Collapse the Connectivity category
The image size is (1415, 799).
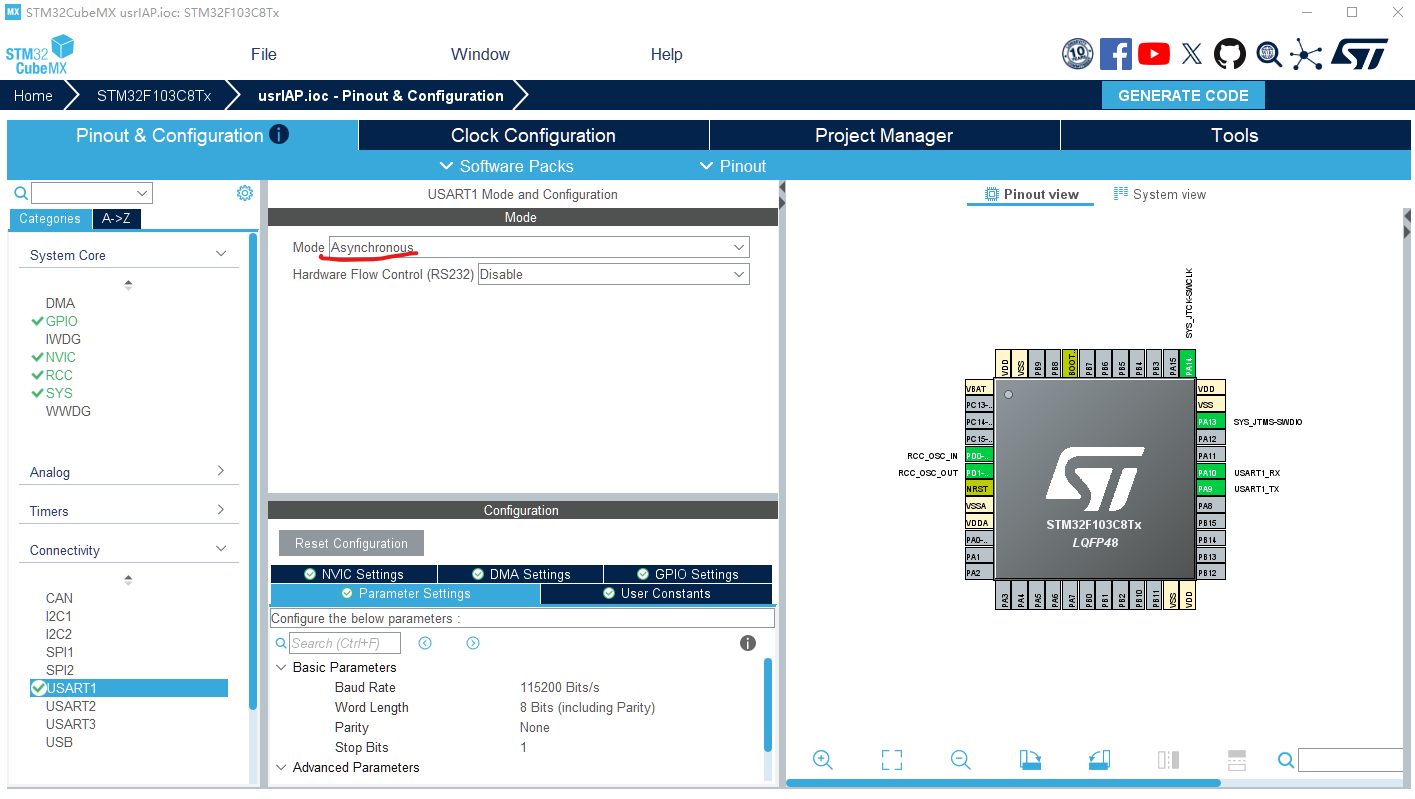point(221,549)
